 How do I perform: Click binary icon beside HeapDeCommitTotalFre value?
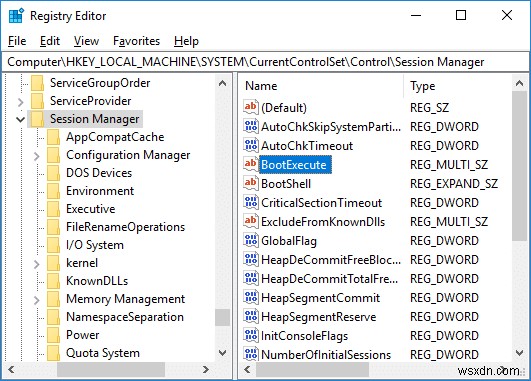251,278
